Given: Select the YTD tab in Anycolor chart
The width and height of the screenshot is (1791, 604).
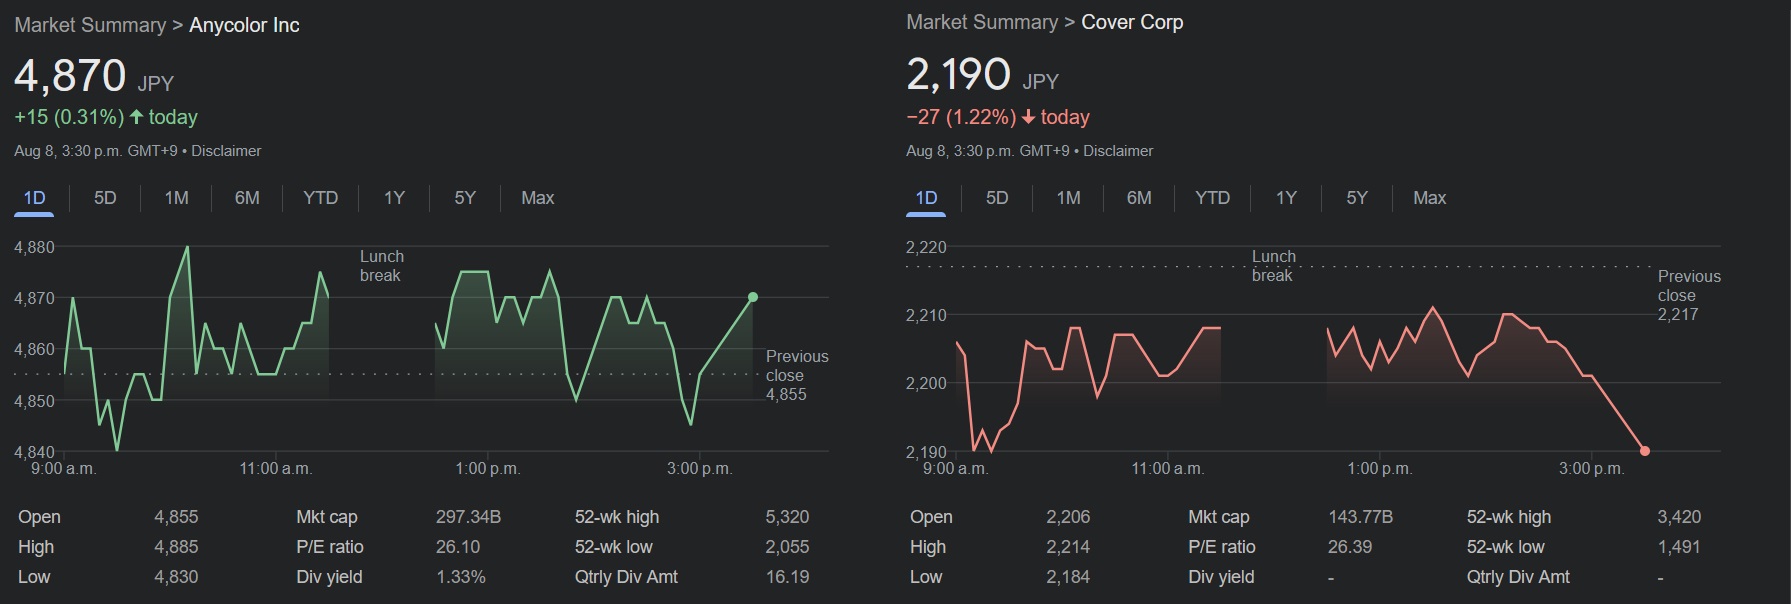Looking at the screenshot, I should tap(320, 198).
